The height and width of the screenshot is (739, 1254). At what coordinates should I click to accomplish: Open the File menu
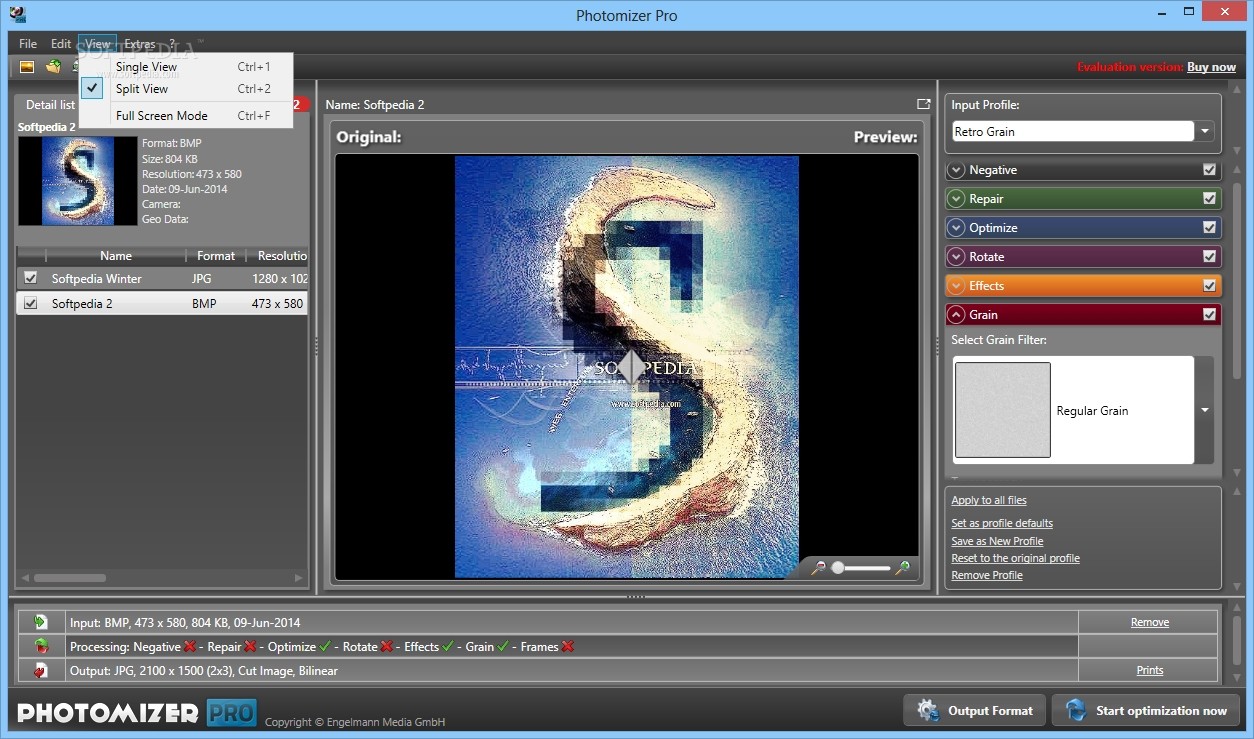[x=28, y=44]
